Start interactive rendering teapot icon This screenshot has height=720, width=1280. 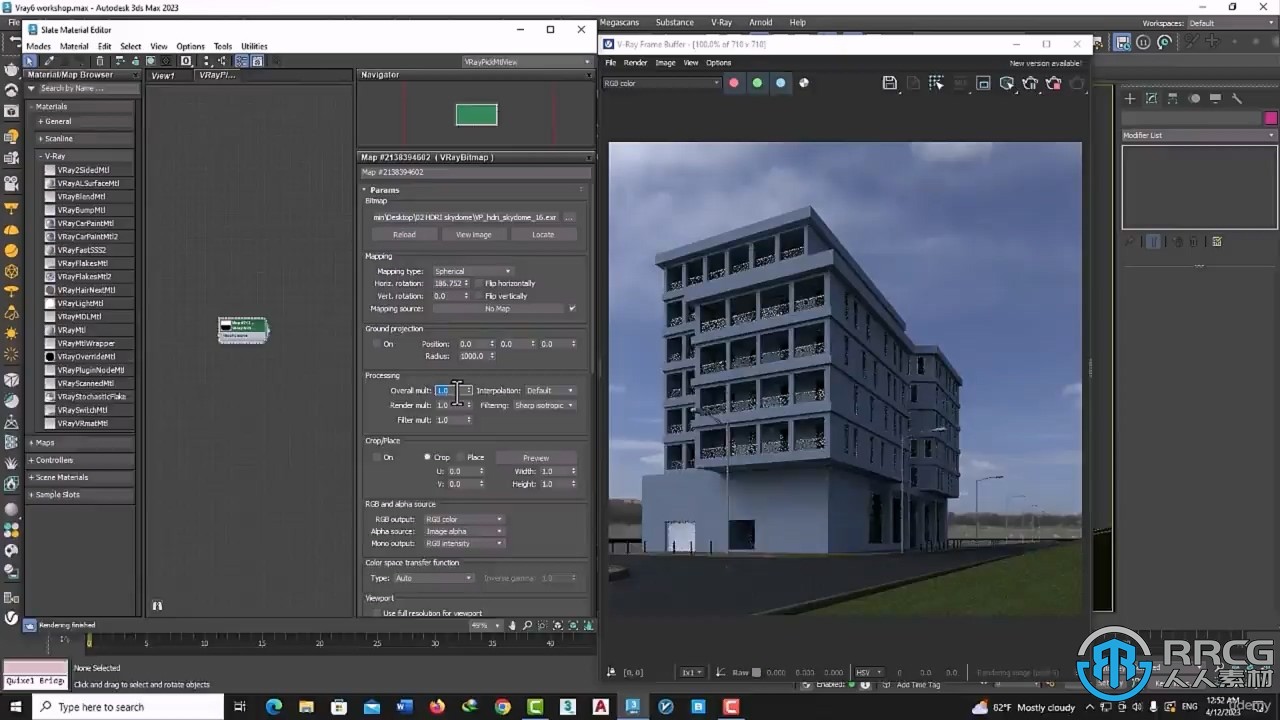pyautogui.click(x=1030, y=83)
